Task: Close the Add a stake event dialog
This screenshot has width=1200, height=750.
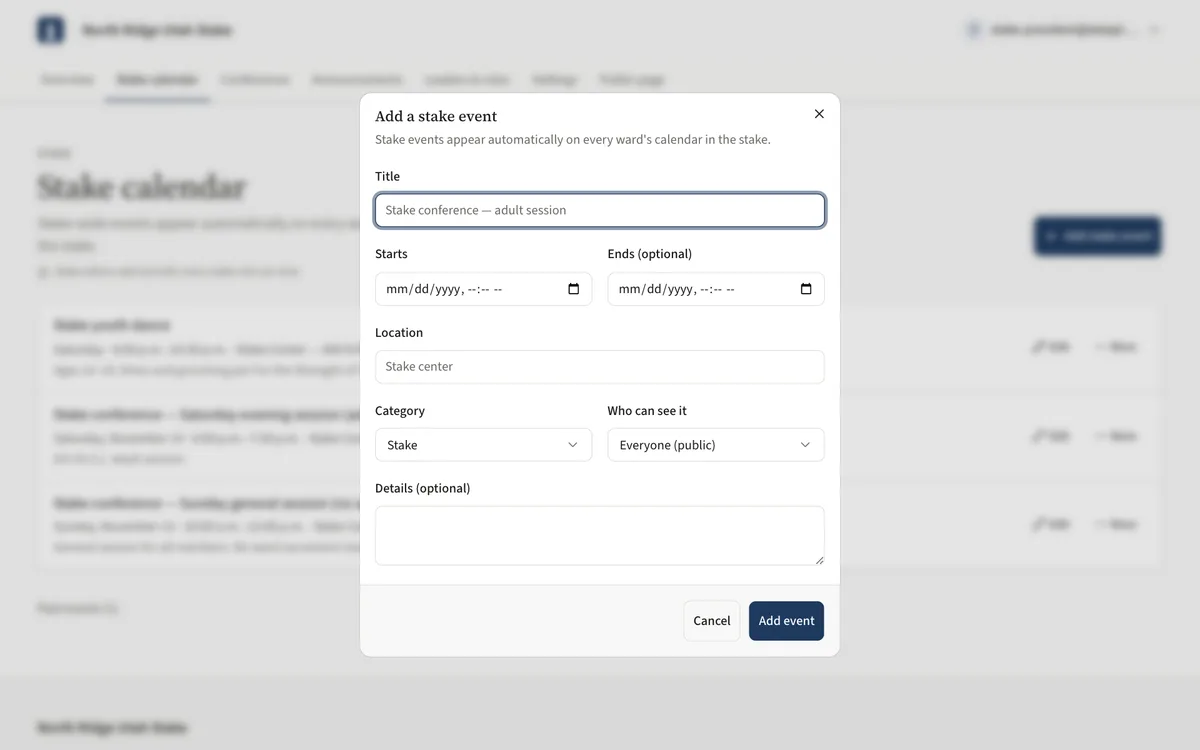Action: coord(819,114)
